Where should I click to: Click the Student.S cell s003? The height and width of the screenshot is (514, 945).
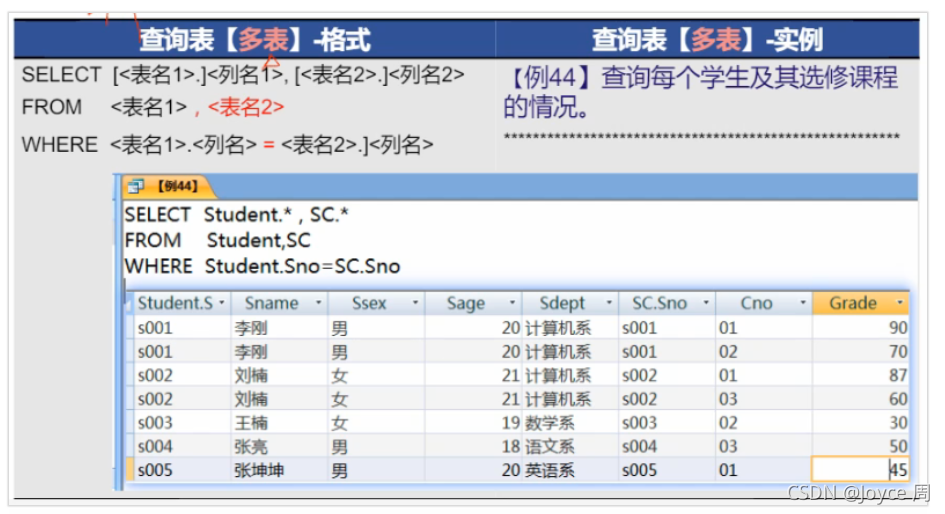[181, 423]
